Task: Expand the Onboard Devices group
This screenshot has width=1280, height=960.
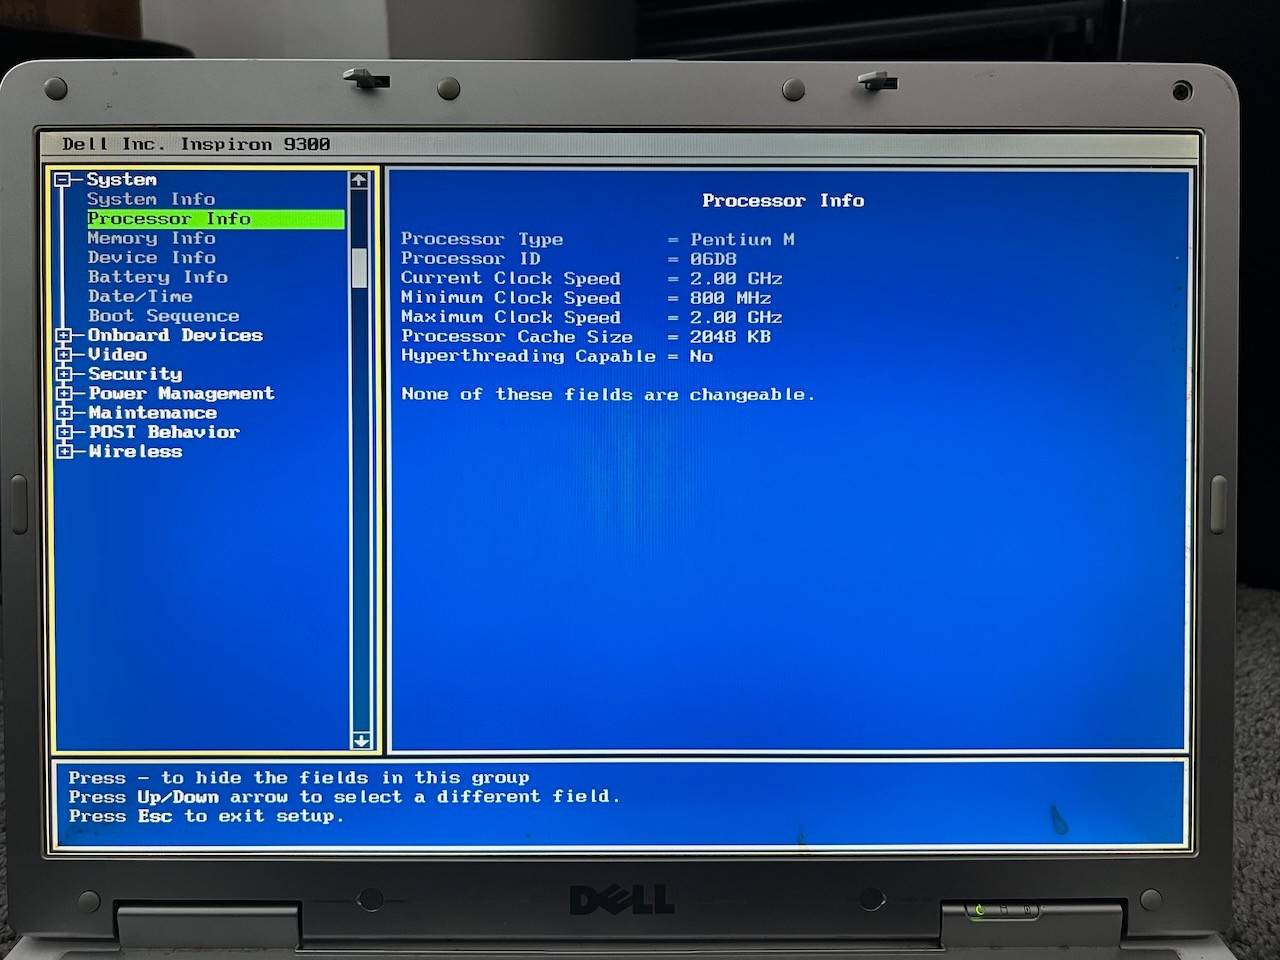Action: pos(64,336)
